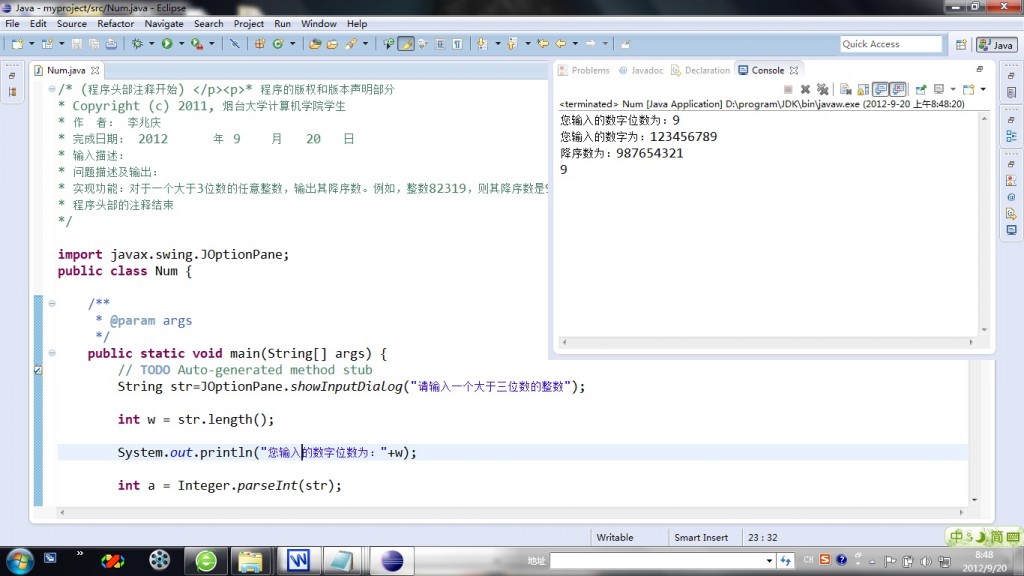This screenshot has width=1024, height=576.
Task: Click the Quick Access search field
Action: click(891, 44)
